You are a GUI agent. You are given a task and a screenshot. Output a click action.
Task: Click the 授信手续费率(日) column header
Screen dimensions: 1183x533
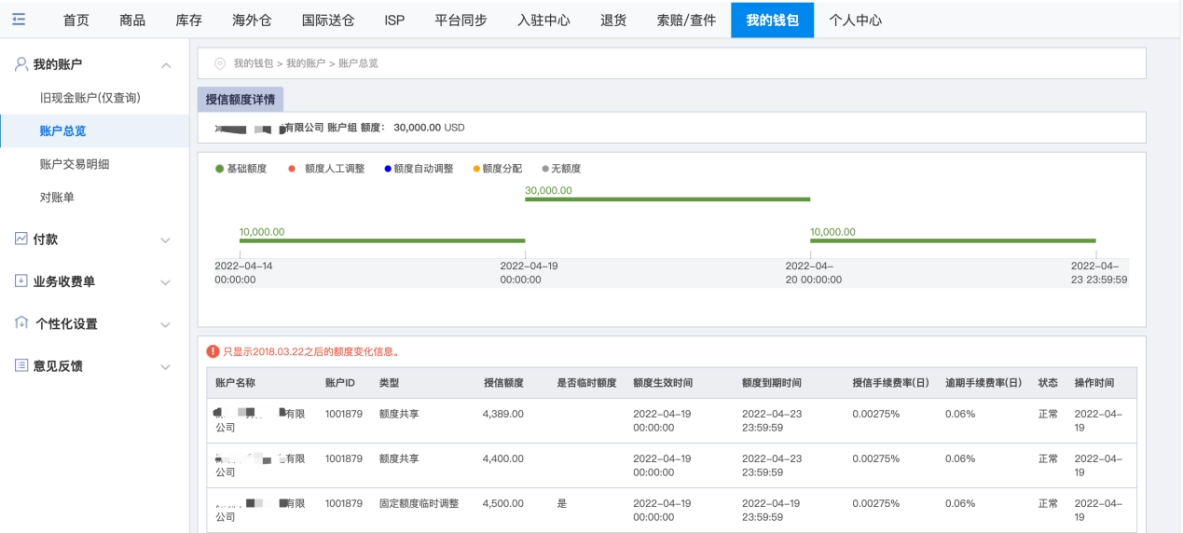[x=890, y=383]
